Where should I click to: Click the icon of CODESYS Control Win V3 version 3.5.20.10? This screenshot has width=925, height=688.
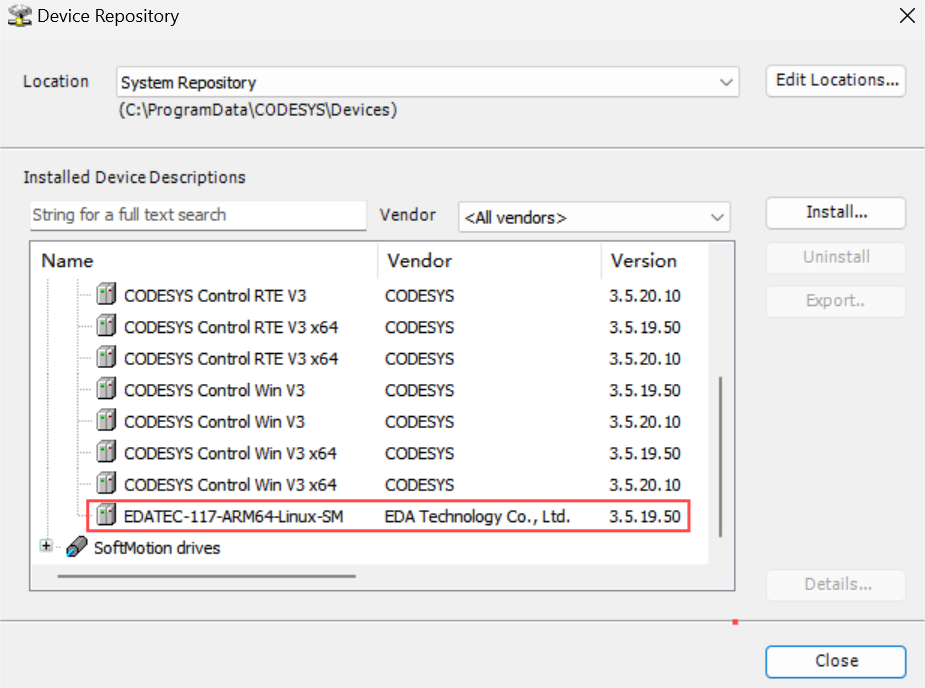coord(106,420)
